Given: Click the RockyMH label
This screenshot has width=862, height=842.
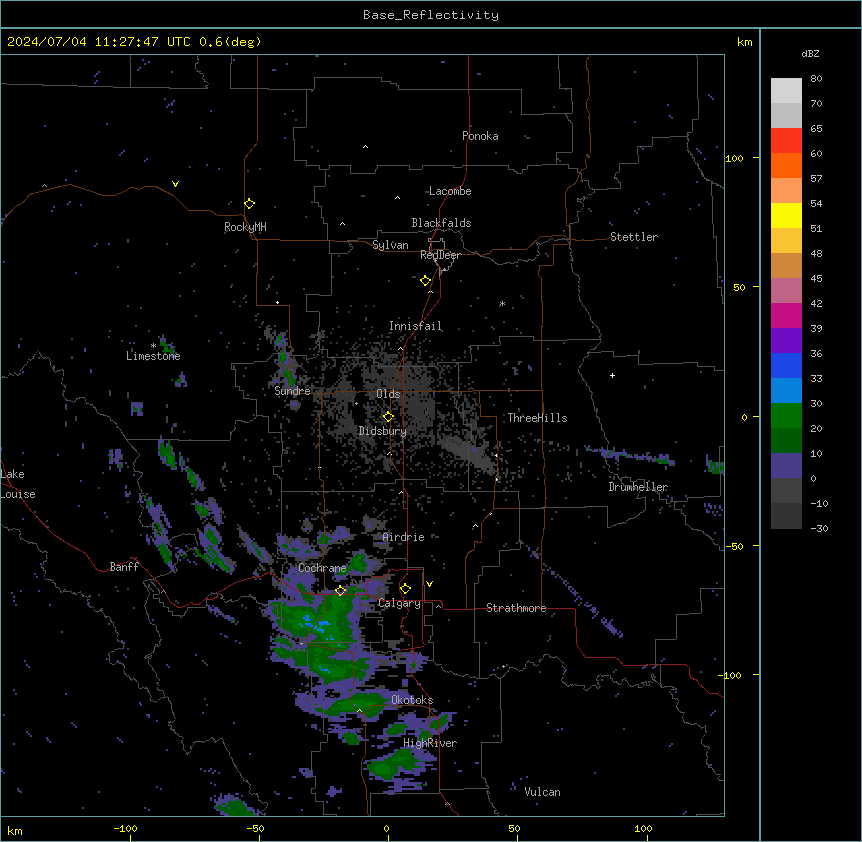Looking at the screenshot, I should [245, 227].
